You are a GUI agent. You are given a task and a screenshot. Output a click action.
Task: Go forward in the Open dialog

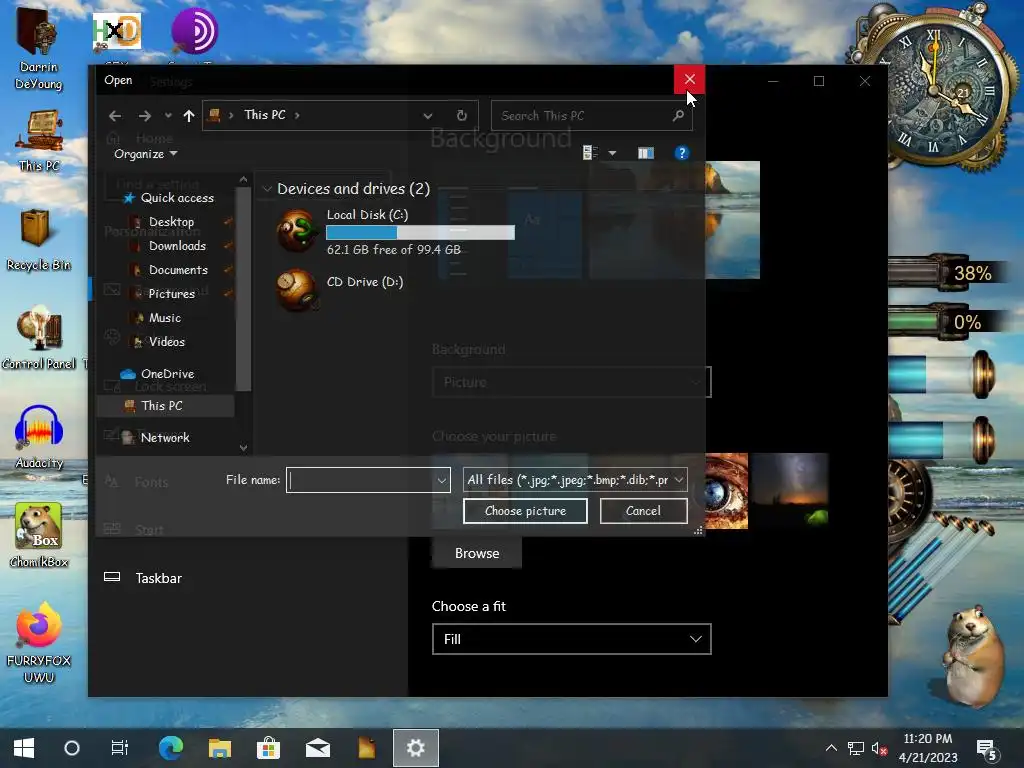144,116
